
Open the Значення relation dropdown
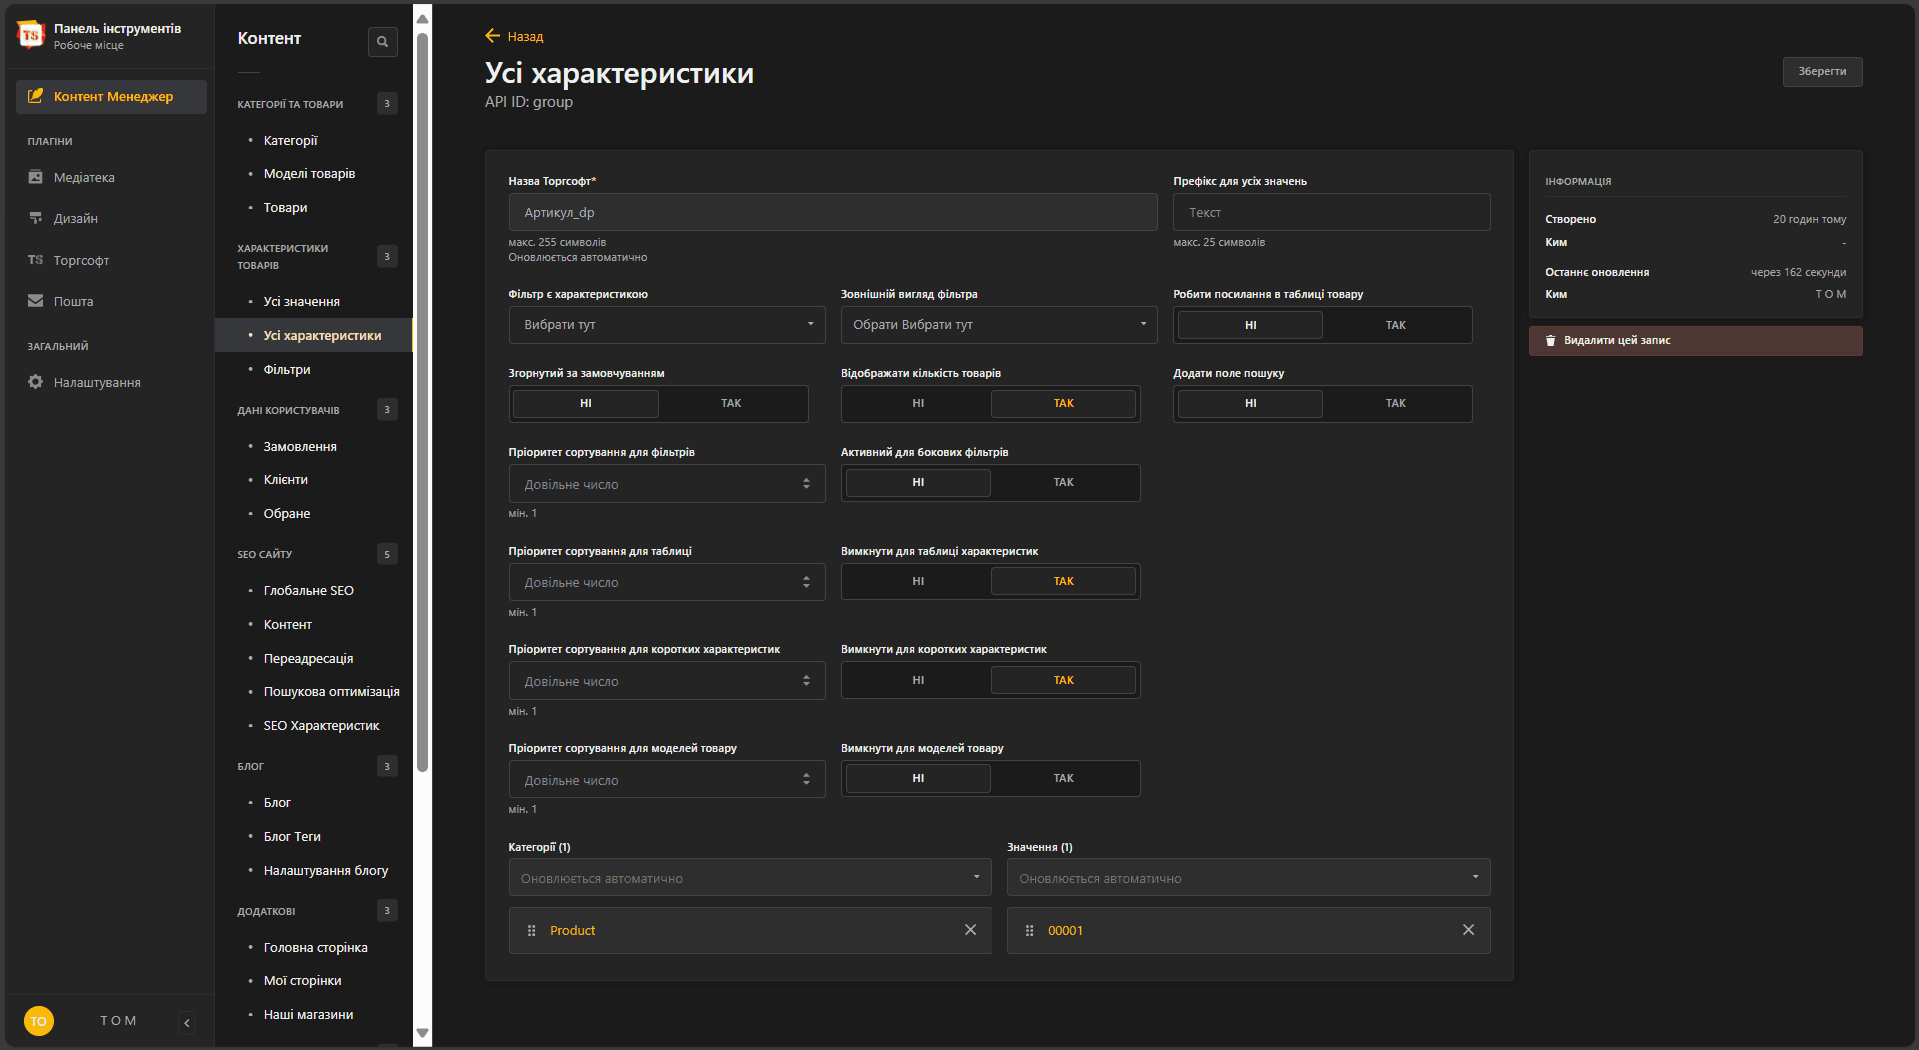pos(1248,878)
